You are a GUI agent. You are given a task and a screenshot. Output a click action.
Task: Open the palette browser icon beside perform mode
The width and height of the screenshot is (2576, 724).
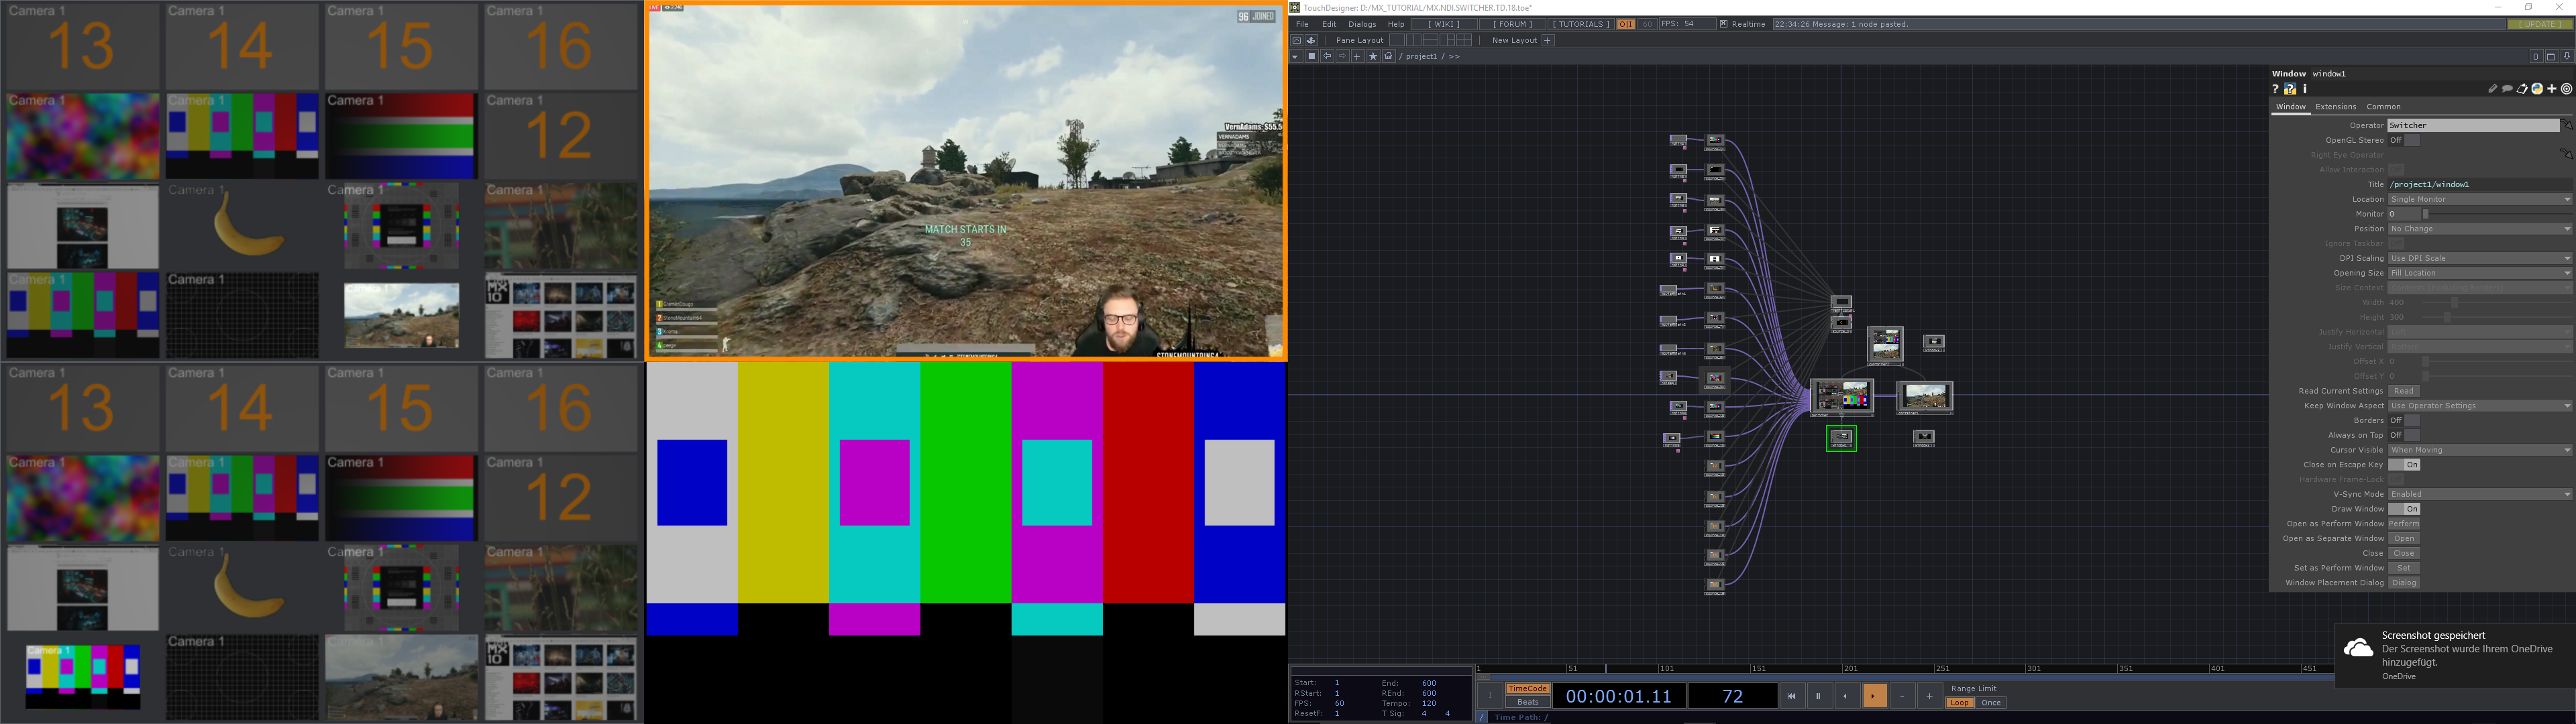(1311, 41)
